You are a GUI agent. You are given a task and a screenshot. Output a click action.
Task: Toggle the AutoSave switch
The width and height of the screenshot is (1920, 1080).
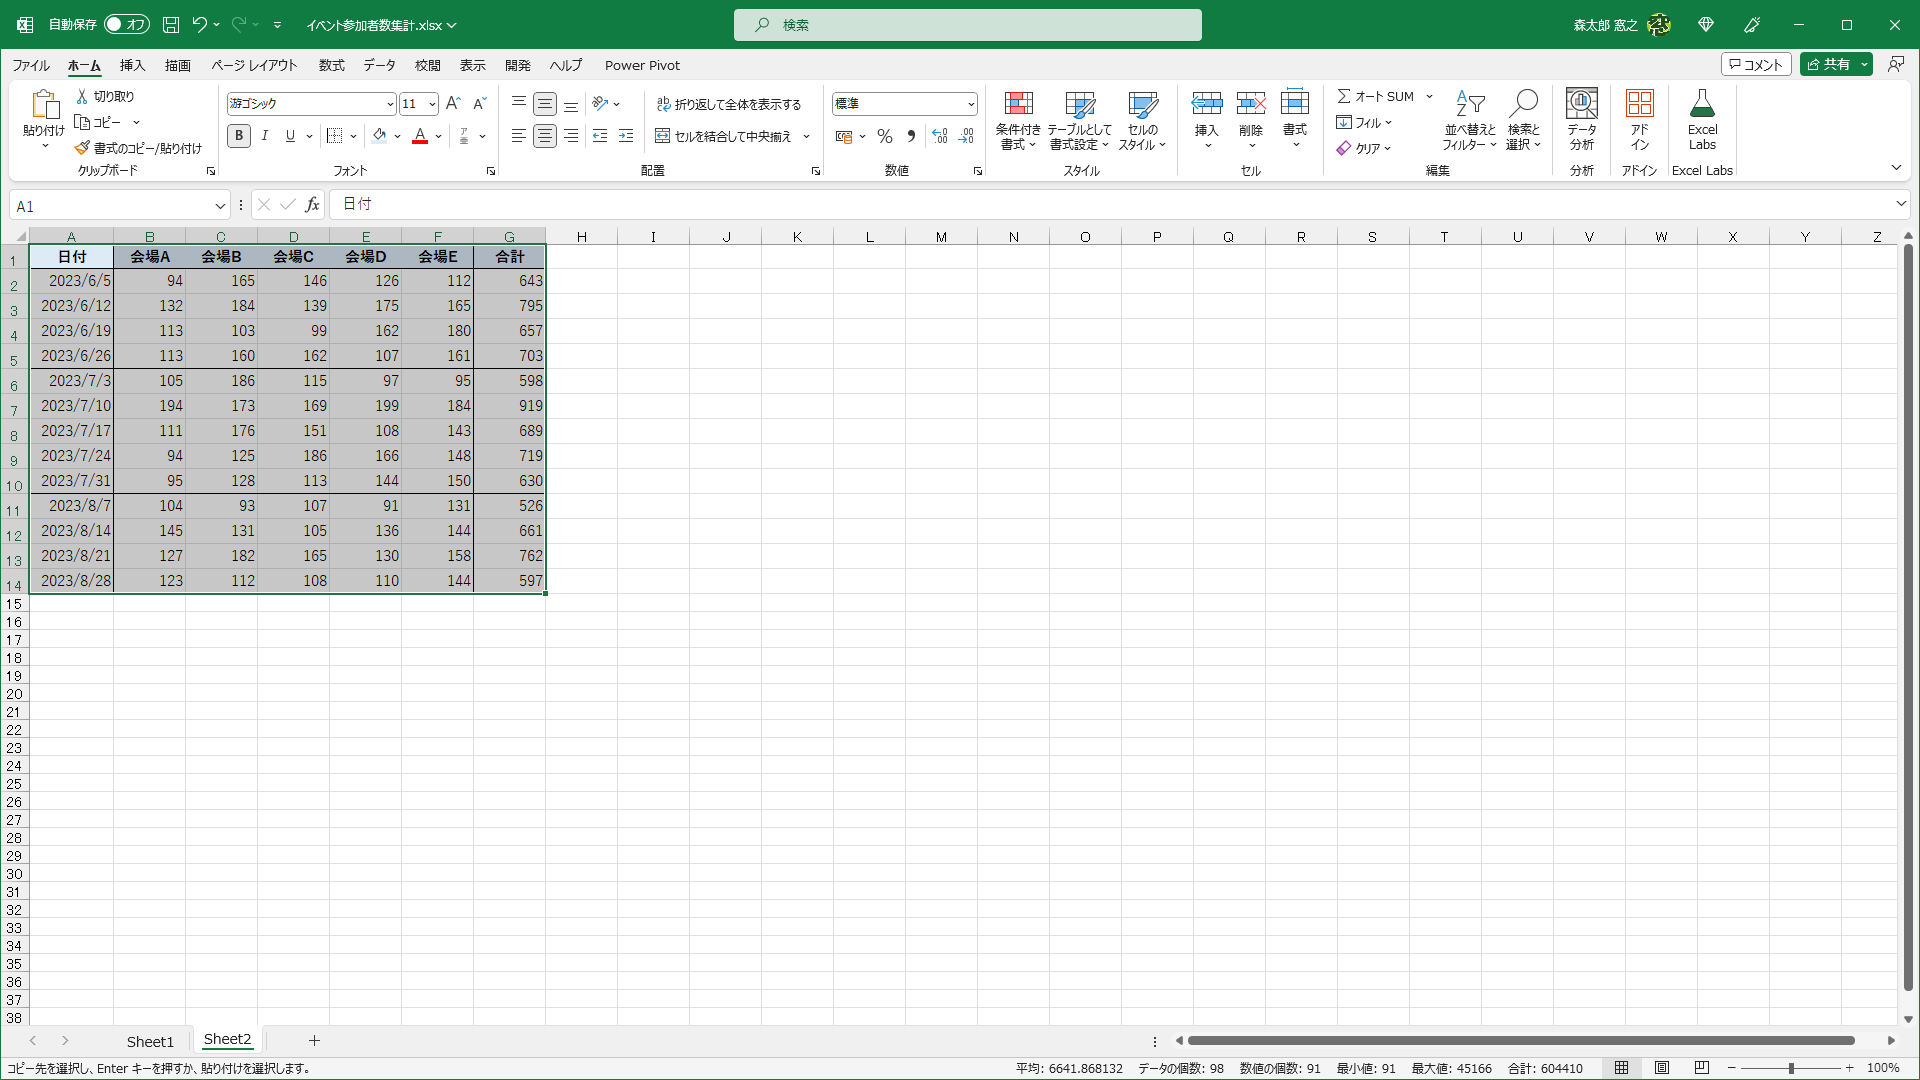(x=126, y=25)
